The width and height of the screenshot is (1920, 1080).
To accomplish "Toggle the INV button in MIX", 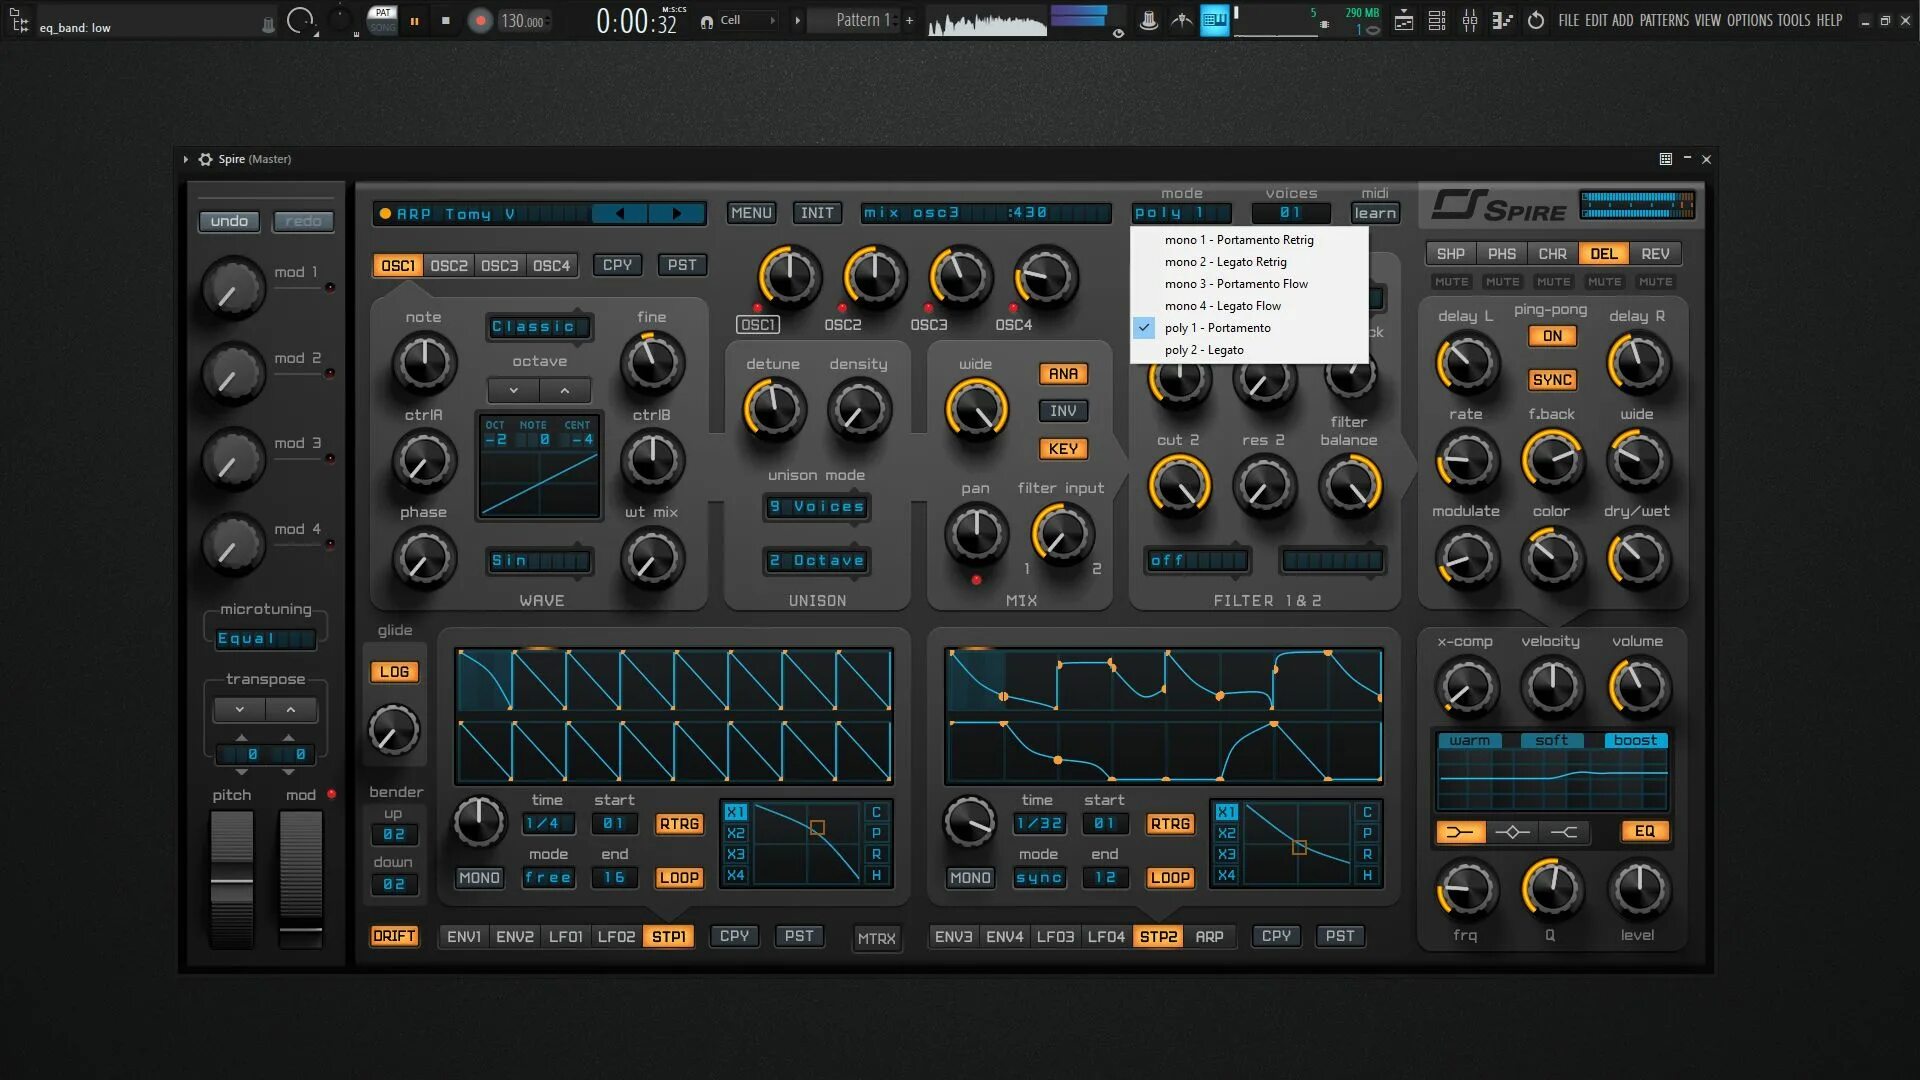I will point(1063,411).
